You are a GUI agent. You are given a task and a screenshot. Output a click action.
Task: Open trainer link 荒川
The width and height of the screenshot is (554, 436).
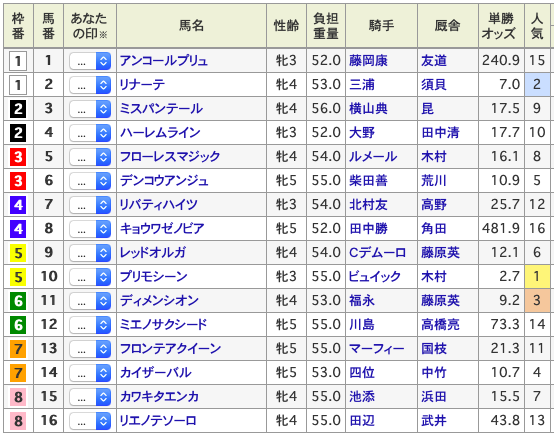pyautogui.click(x=434, y=181)
